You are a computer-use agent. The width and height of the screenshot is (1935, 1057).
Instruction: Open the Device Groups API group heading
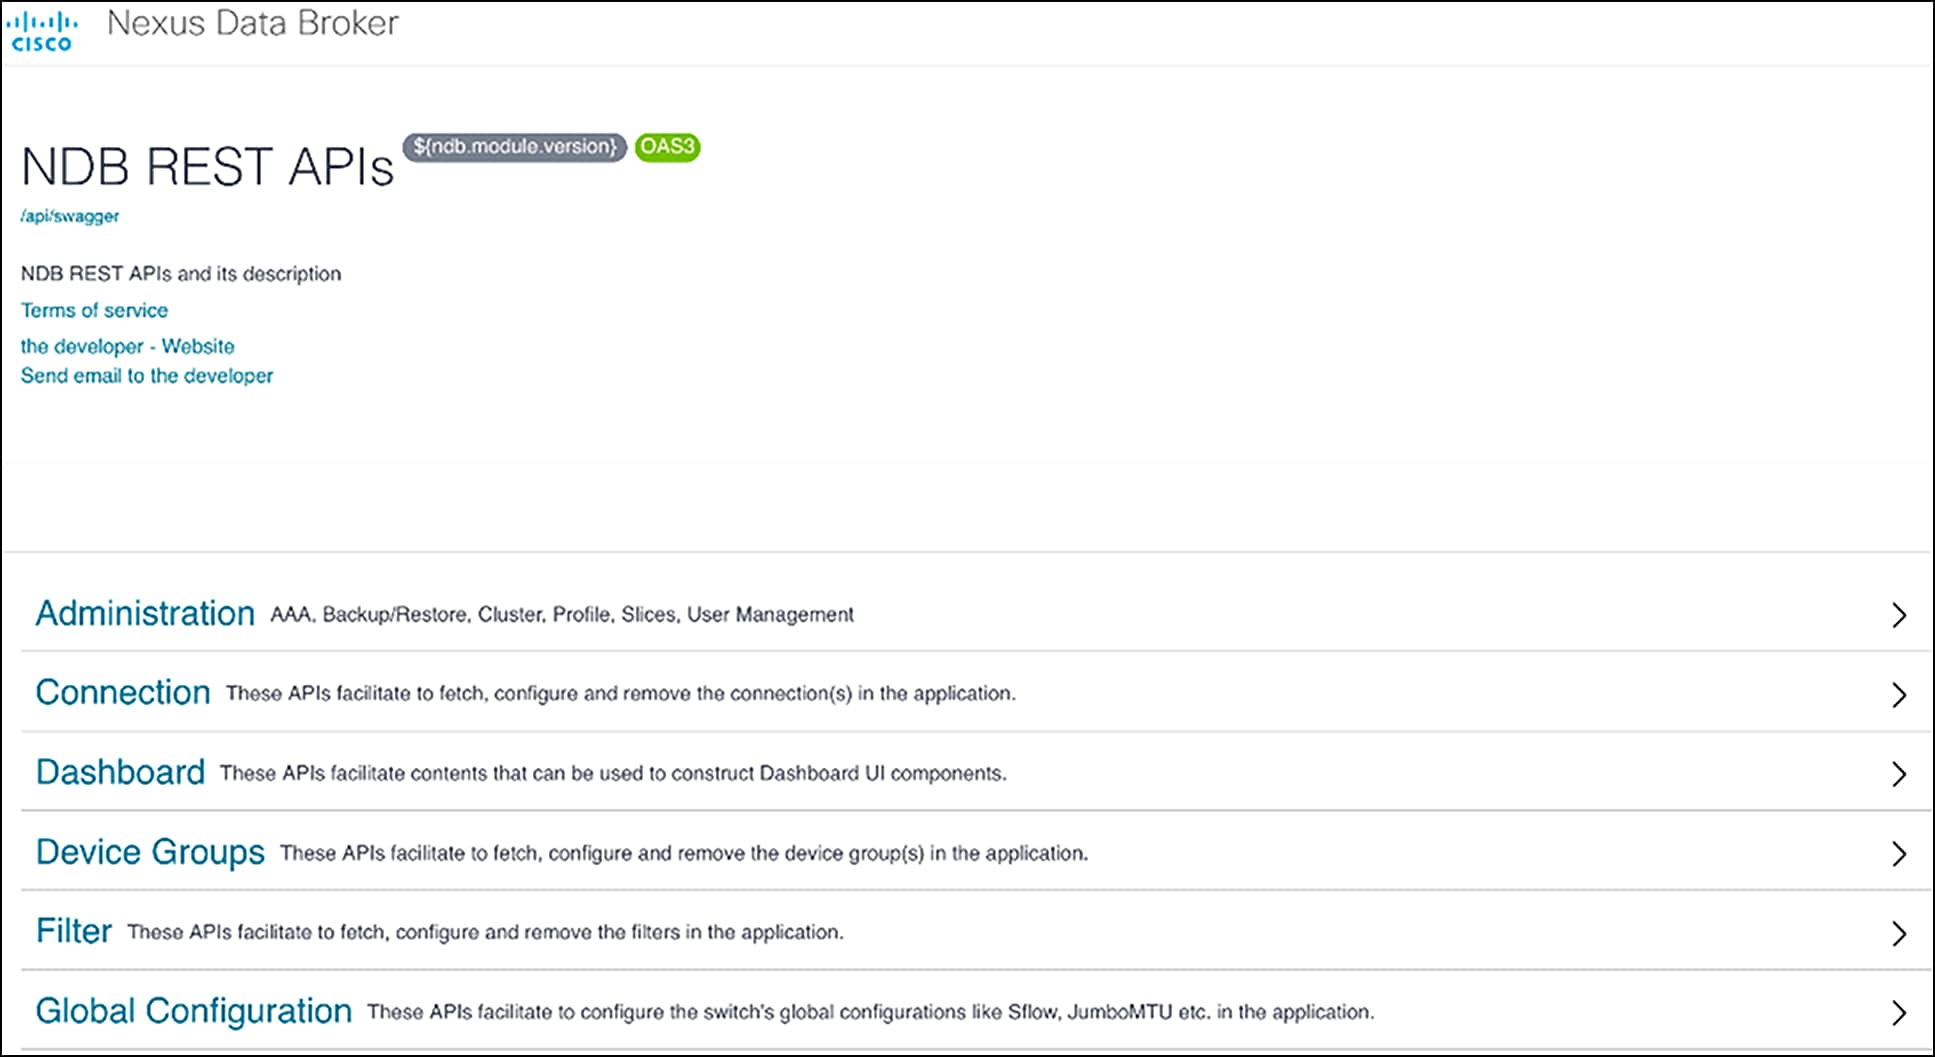[x=150, y=852]
